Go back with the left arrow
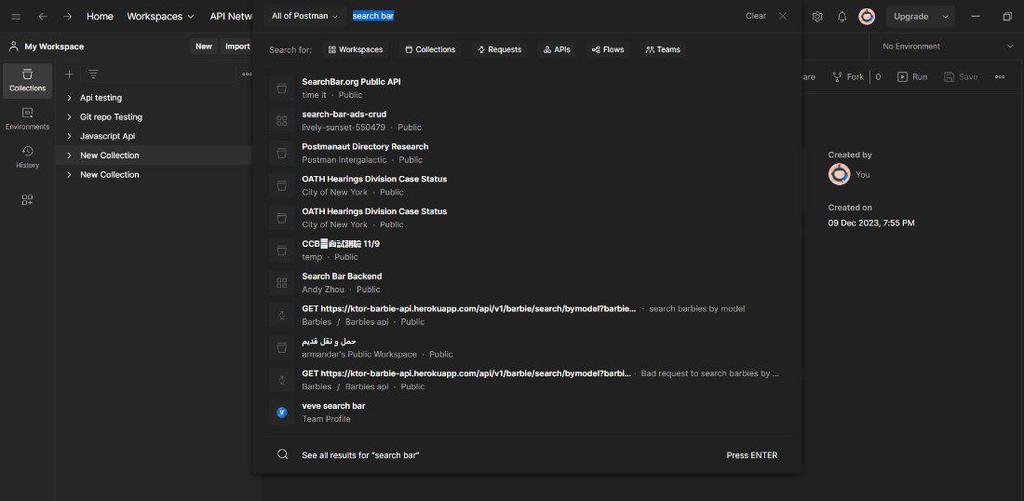The height and width of the screenshot is (501, 1024). click(42, 16)
